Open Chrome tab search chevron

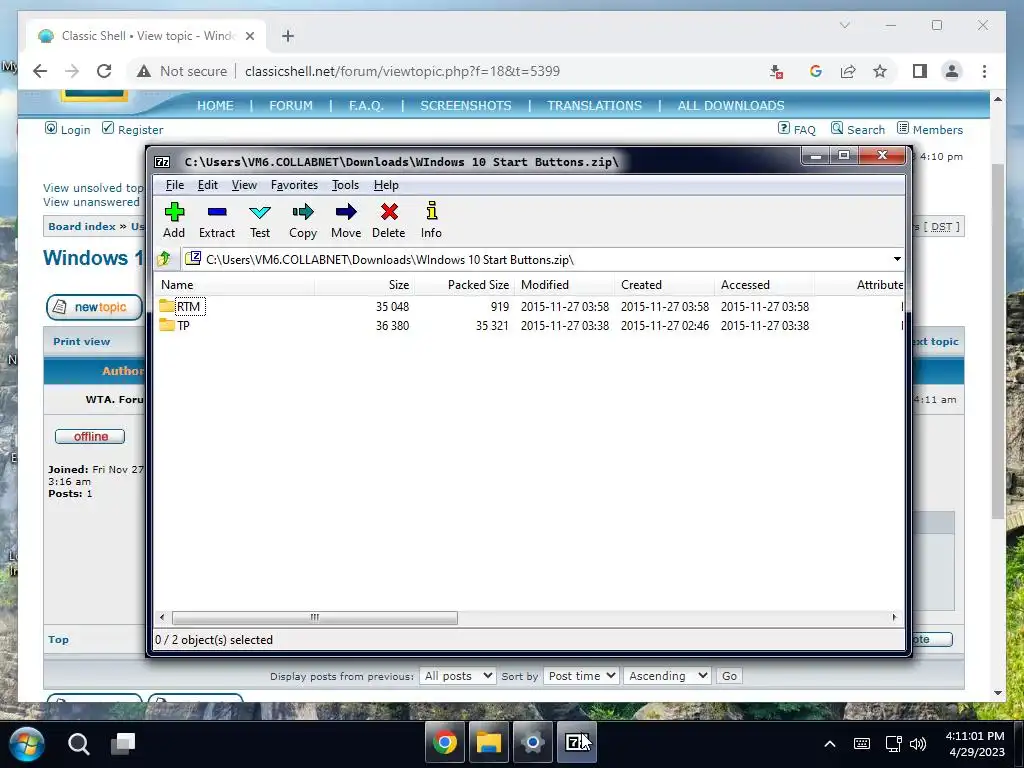point(844,25)
